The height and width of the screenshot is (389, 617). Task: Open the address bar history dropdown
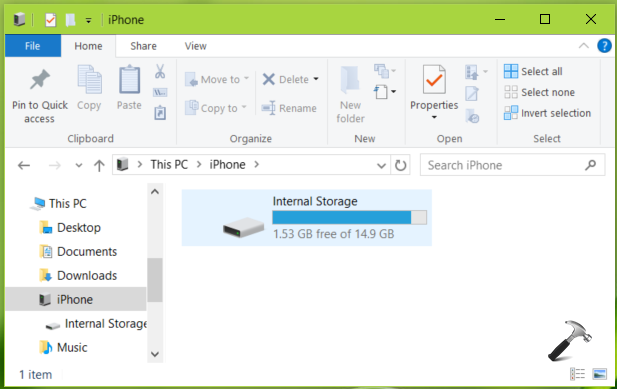381,165
